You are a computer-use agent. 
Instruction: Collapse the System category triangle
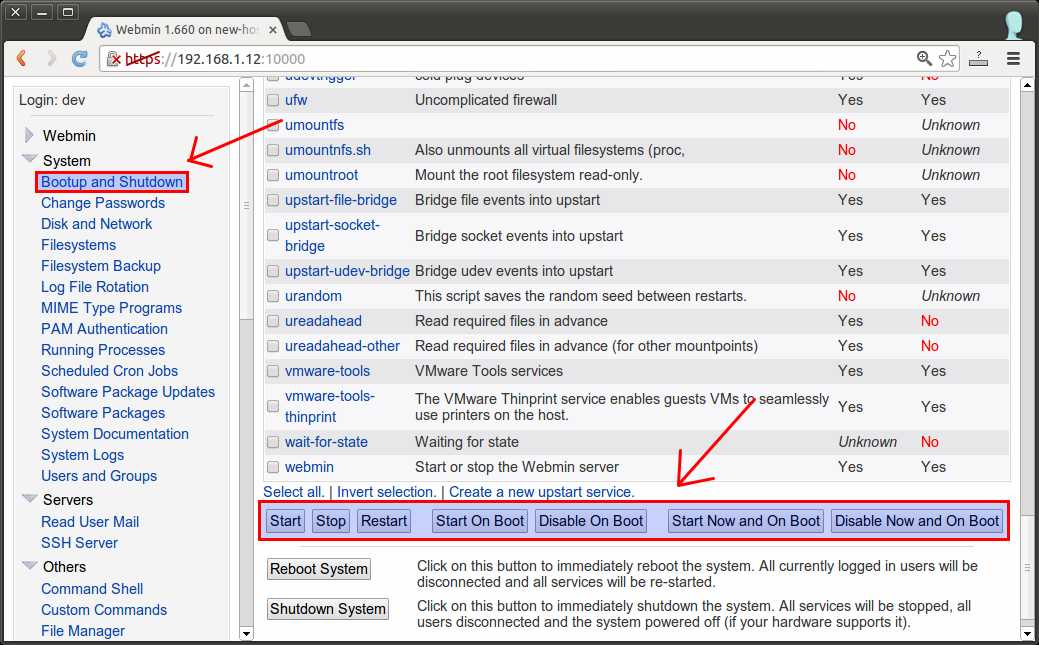[30, 159]
